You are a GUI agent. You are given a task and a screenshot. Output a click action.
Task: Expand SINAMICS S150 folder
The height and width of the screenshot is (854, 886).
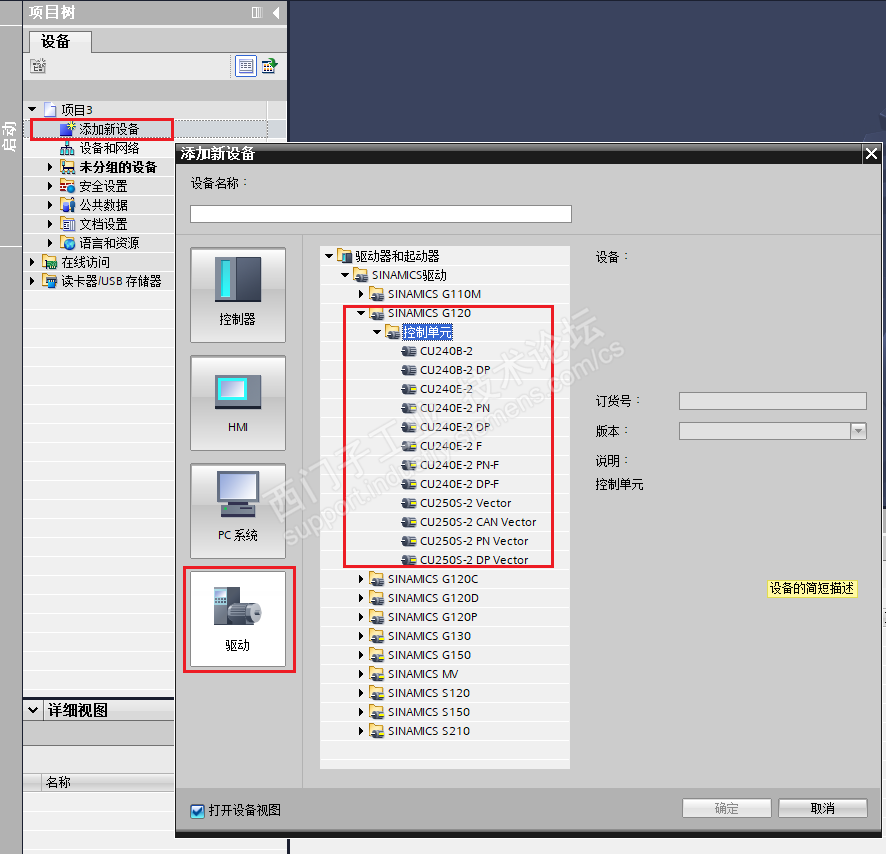click(x=361, y=712)
